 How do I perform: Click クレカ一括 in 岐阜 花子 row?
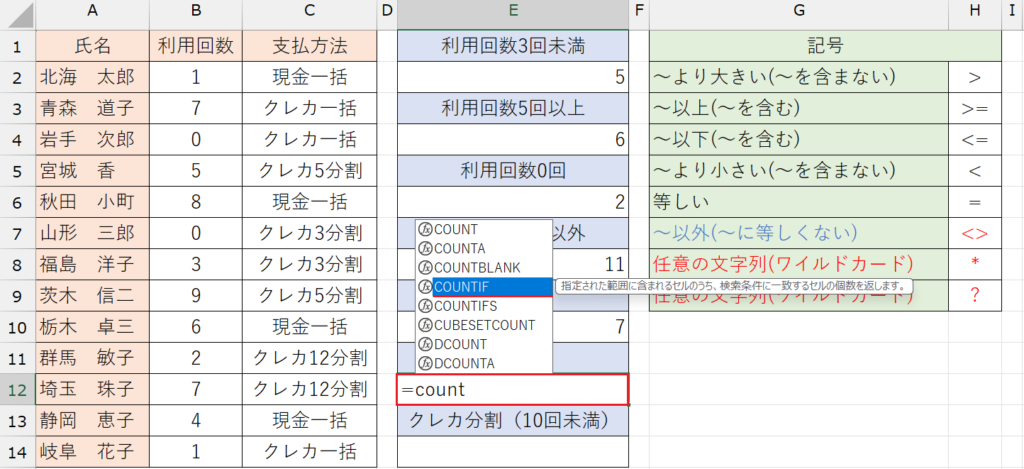[x=310, y=452]
